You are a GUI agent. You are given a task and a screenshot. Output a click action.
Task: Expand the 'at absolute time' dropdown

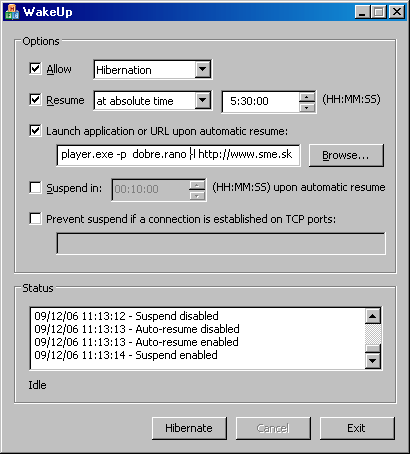[x=203, y=100]
